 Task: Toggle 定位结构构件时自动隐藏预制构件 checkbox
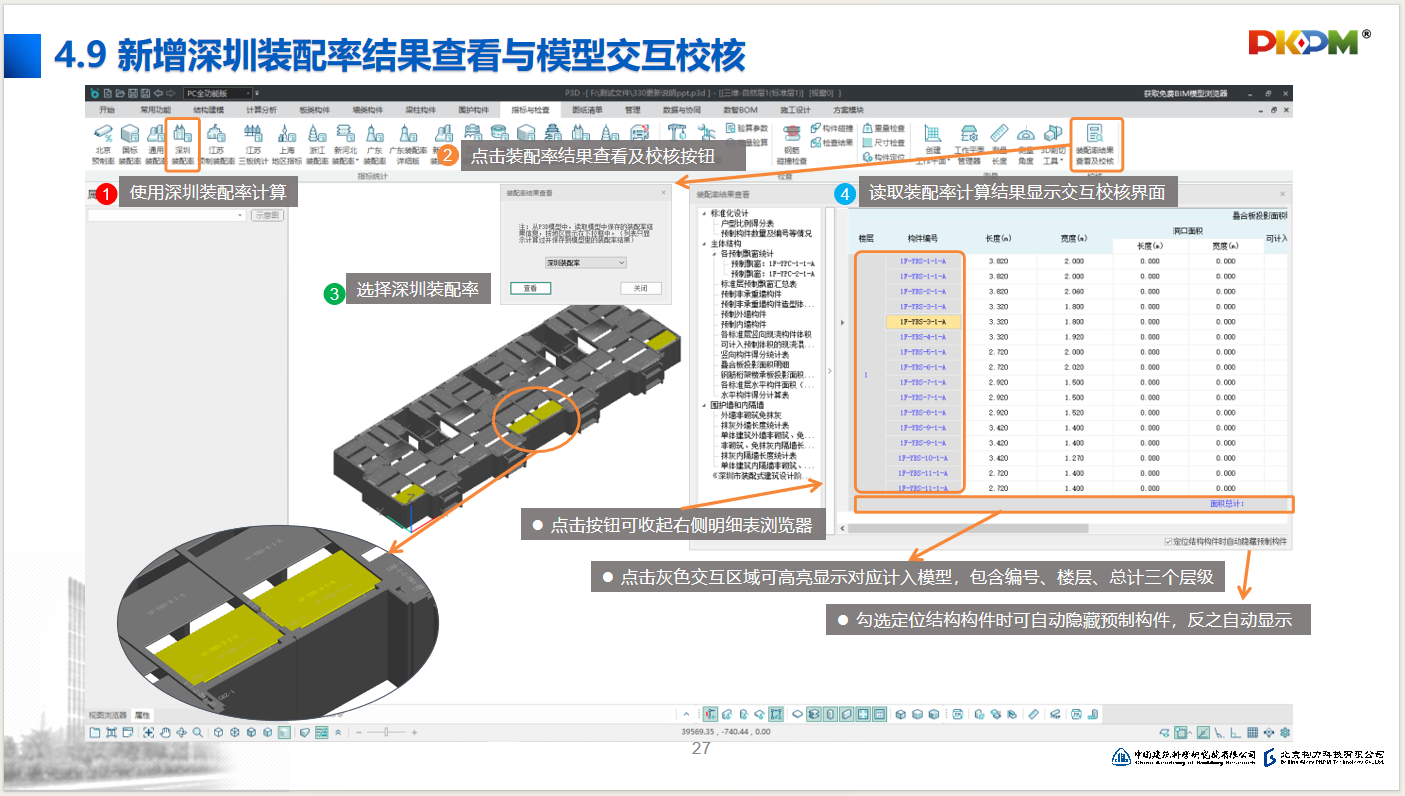(1169, 542)
